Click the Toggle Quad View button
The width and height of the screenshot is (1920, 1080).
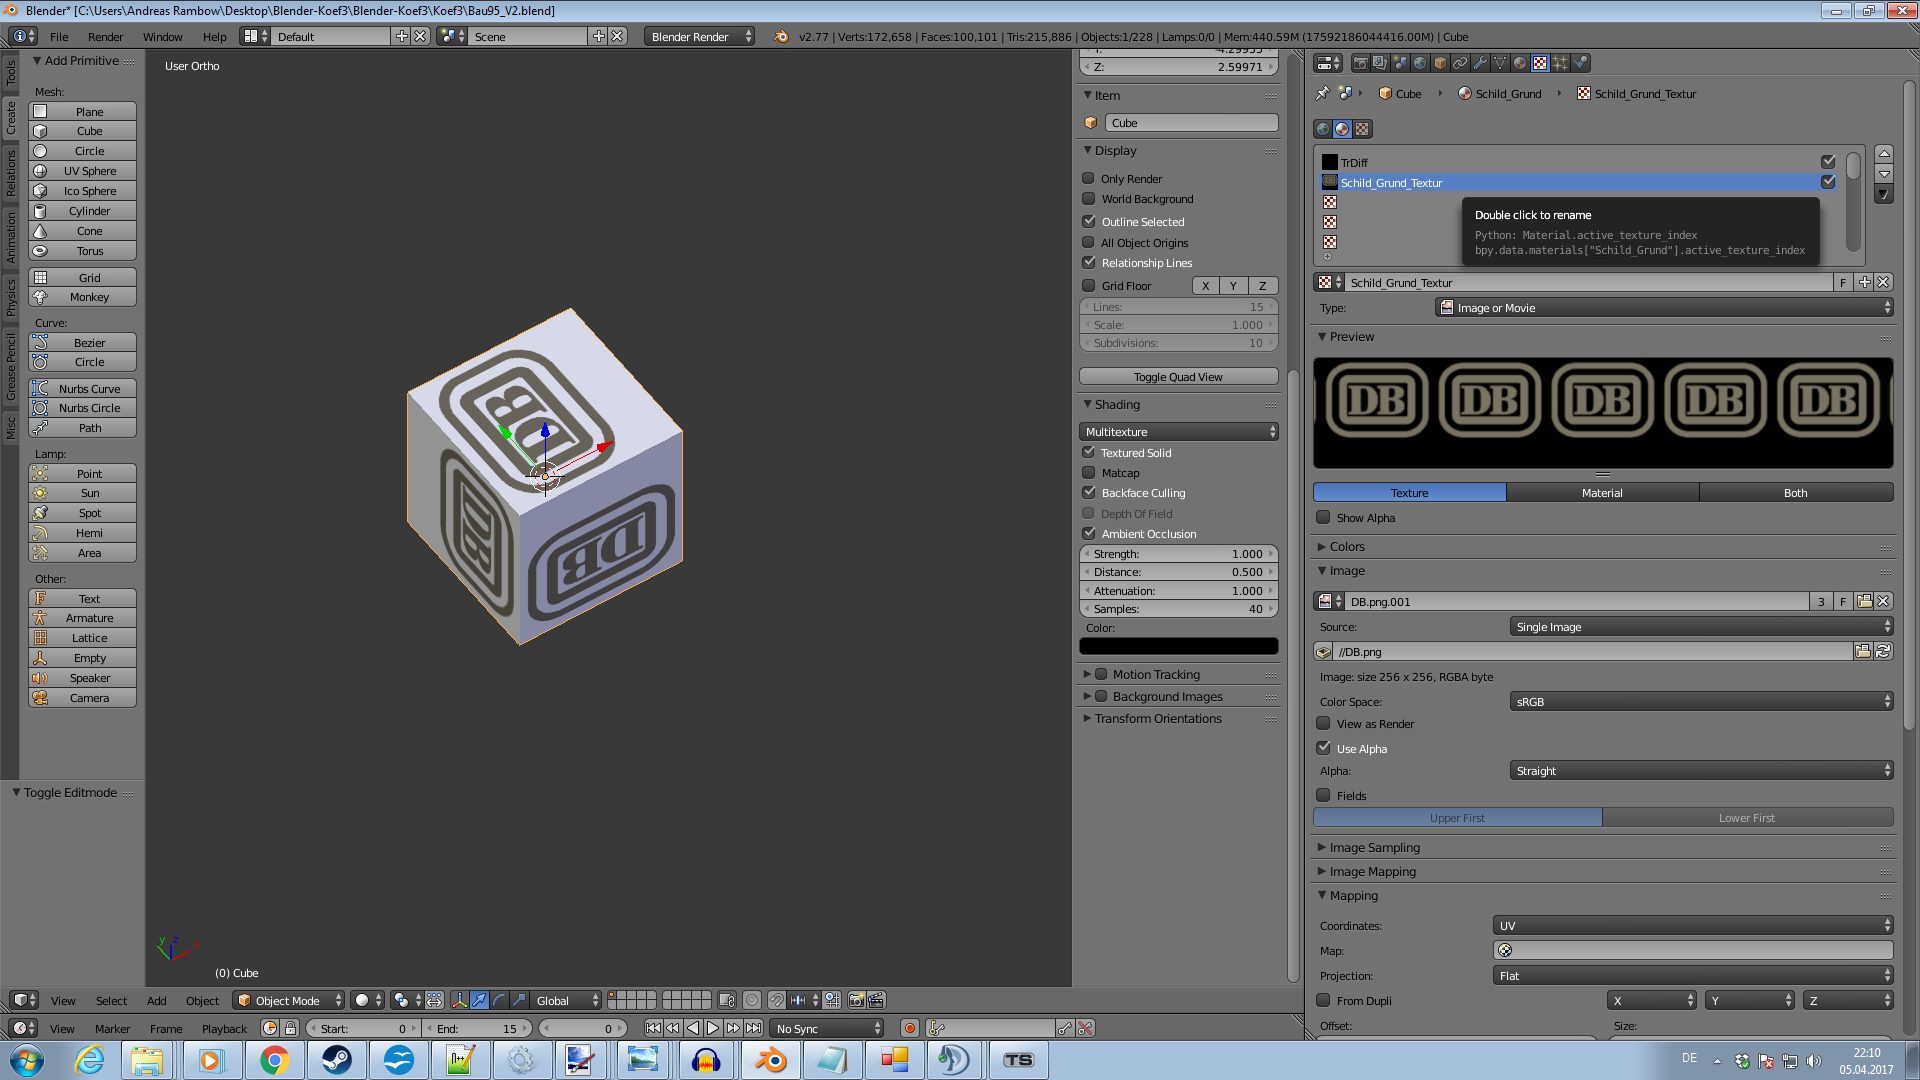(x=1178, y=377)
